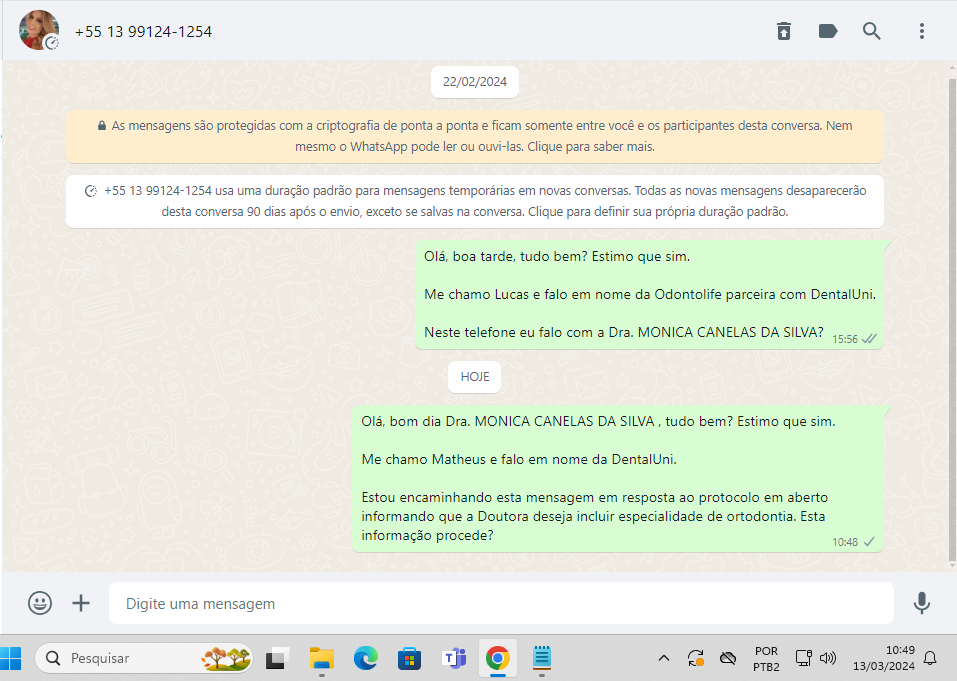Focus the 'Digite uma mensagem' input box
Image resolution: width=957 pixels, height=681 pixels.
coord(501,603)
